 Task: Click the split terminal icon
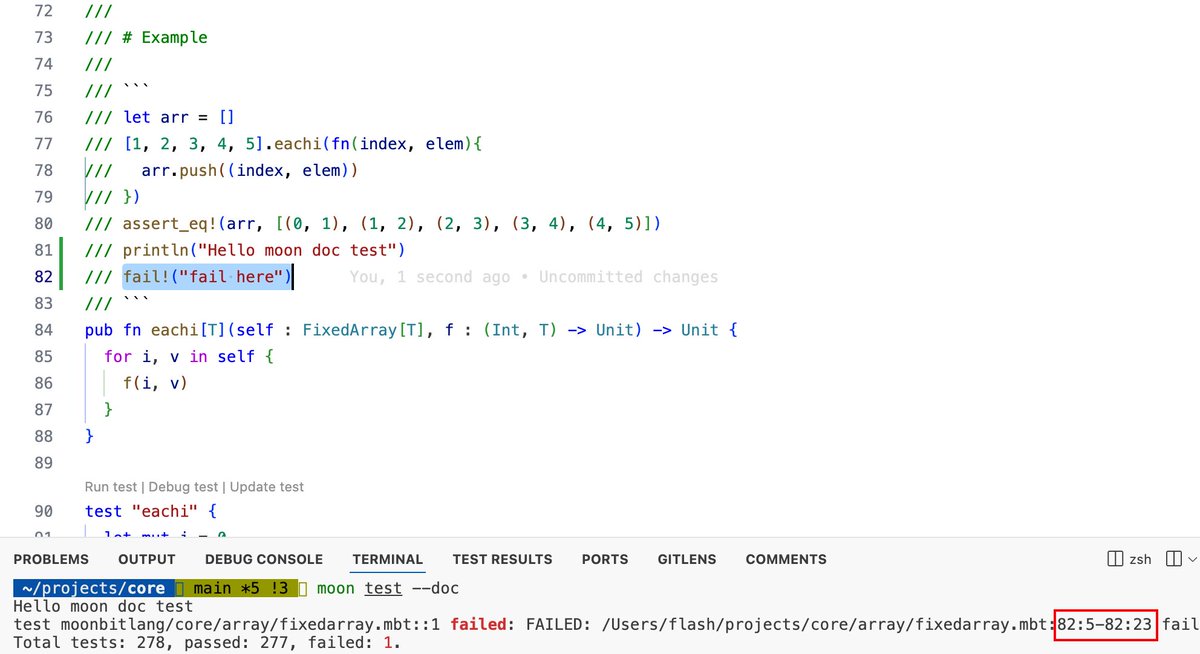pos(1173,559)
